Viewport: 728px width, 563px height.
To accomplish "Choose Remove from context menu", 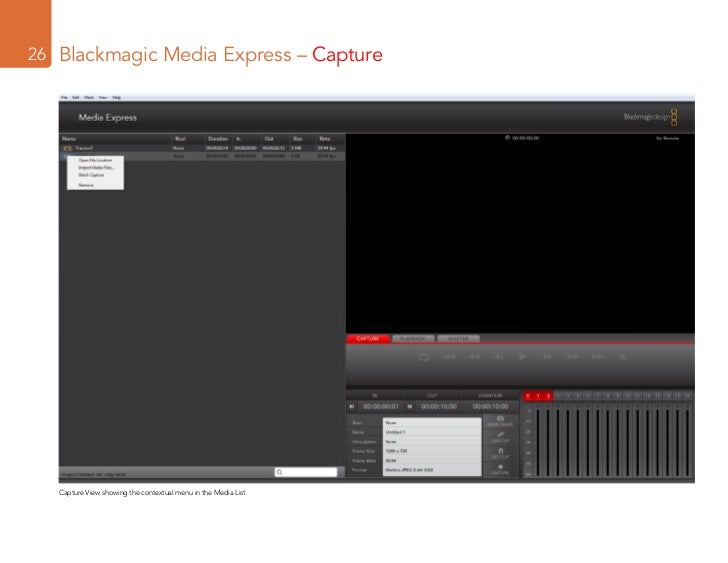I will [x=95, y=185].
